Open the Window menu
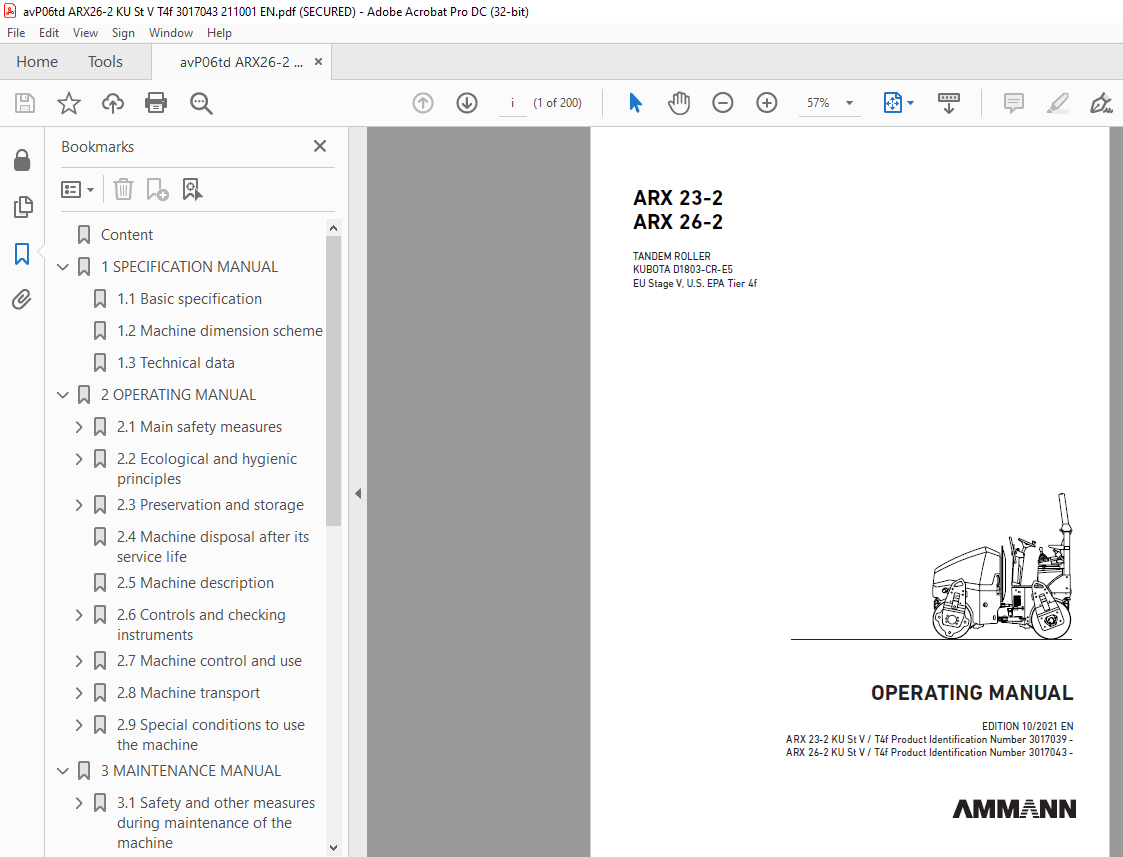1123x857 pixels. 170,33
